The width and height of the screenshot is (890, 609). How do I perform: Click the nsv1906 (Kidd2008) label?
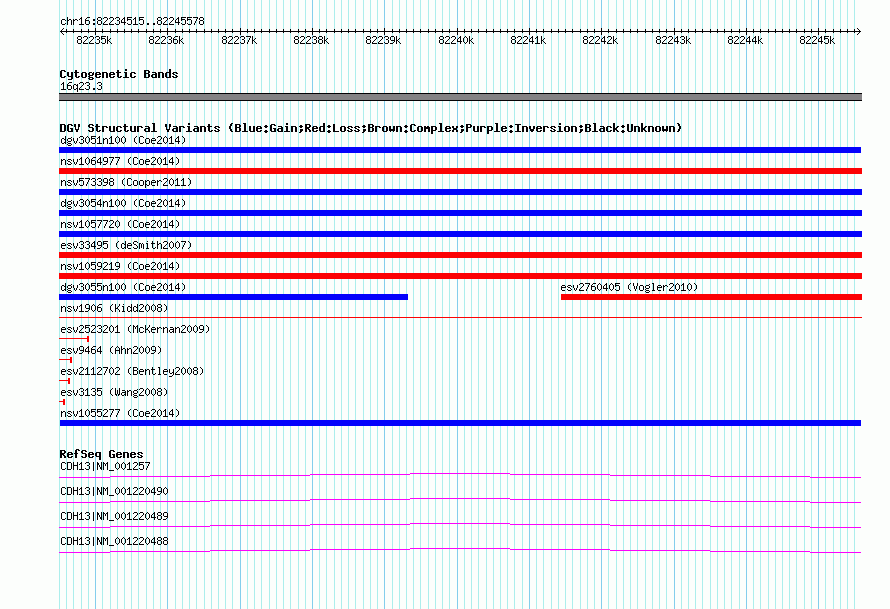tap(114, 308)
